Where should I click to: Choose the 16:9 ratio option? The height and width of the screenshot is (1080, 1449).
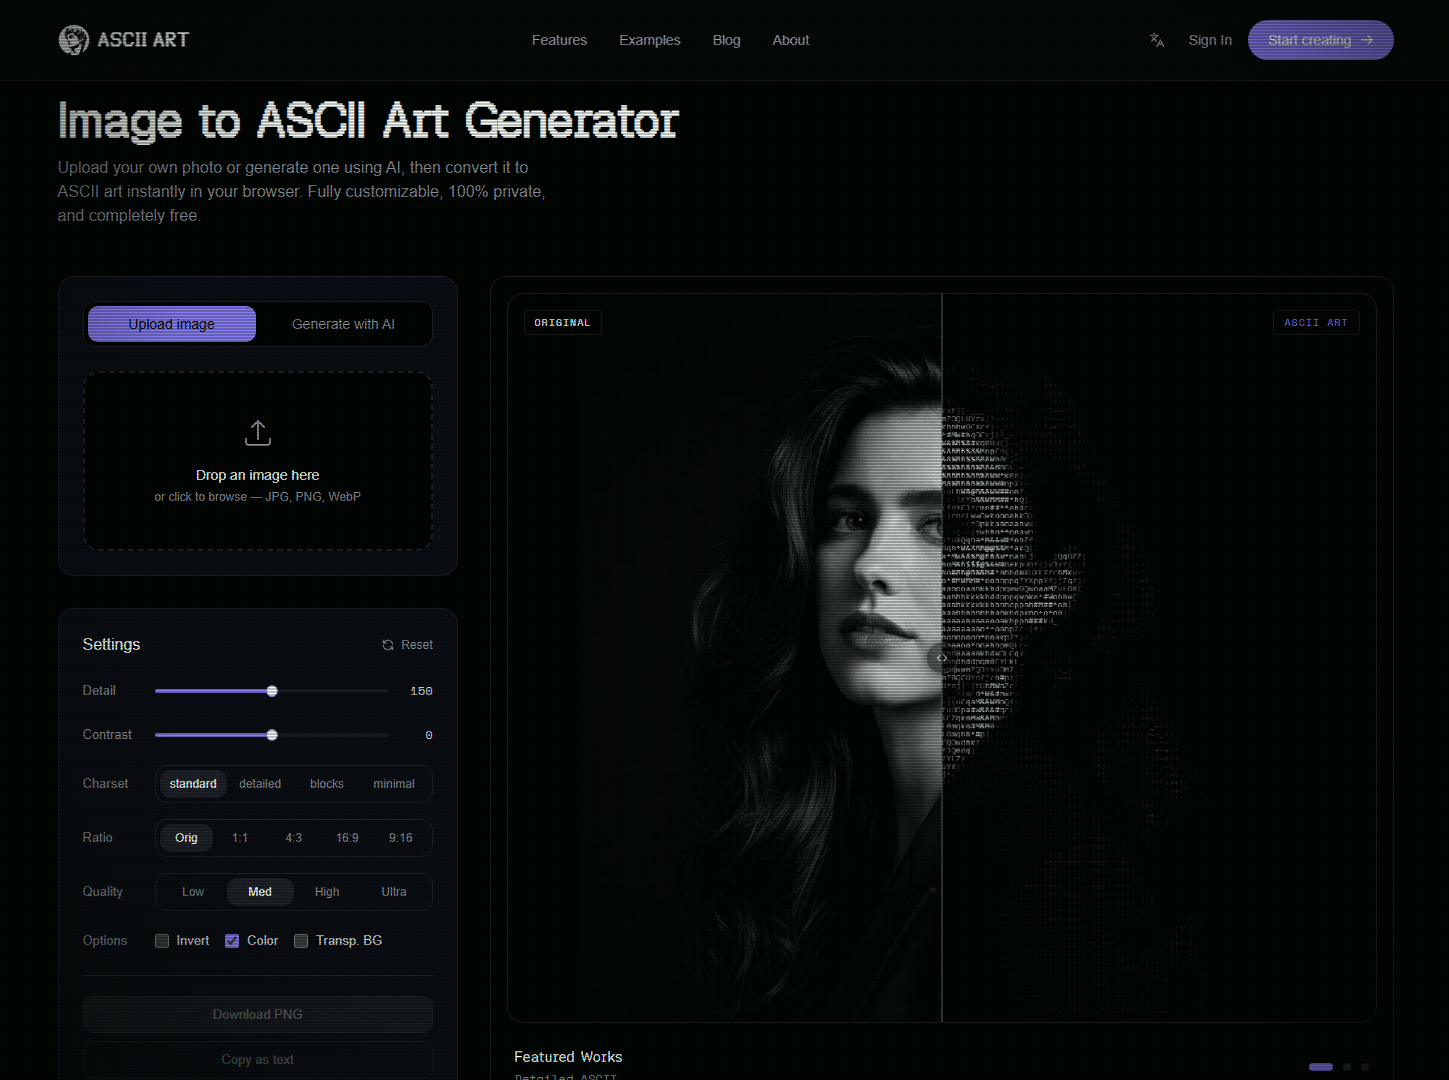point(347,838)
